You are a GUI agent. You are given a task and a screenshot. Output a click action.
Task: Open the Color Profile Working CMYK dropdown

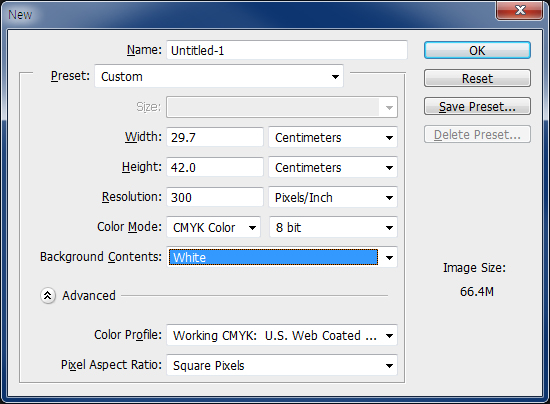[x=282, y=335]
